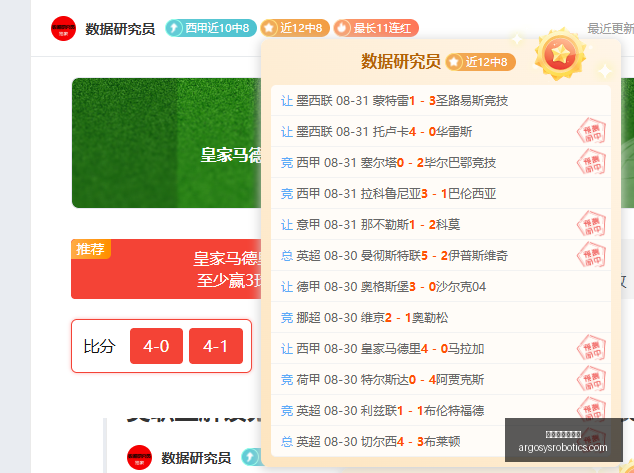Click the 近12中8 badge in the header

(x=295, y=28)
